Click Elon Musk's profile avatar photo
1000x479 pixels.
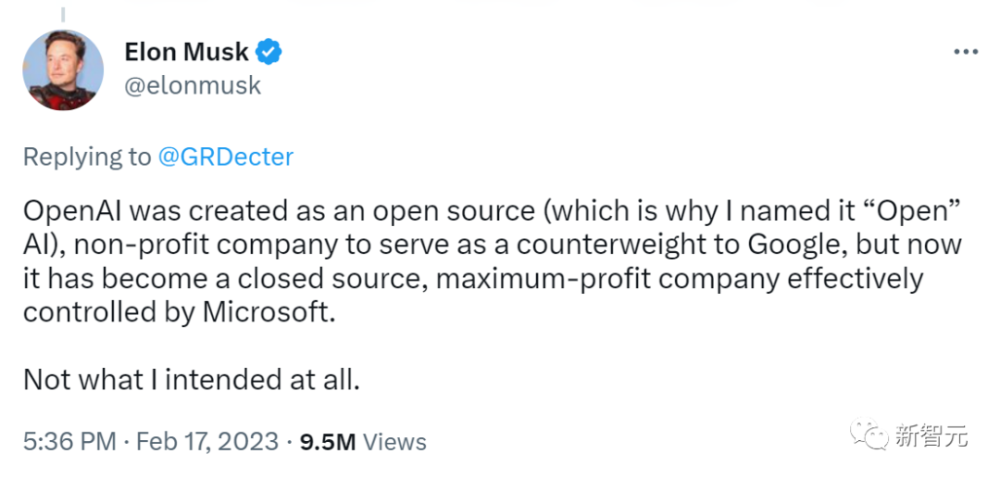click(x=63, y=69)
